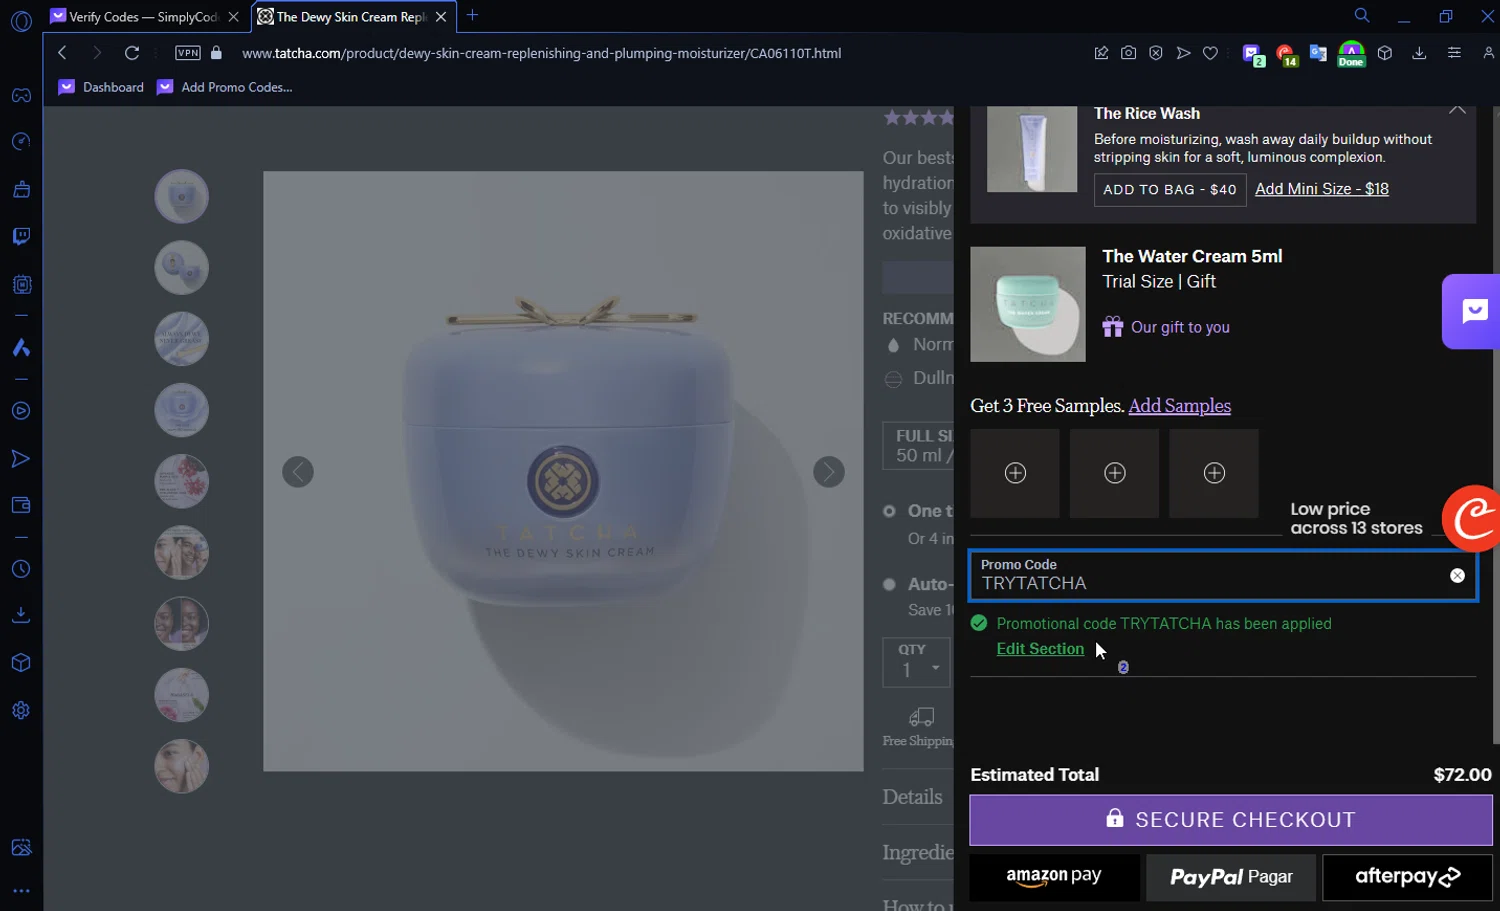Open the red price comparison widget
Viewport: 1500px width, 911px height.
click(1472, 518)
